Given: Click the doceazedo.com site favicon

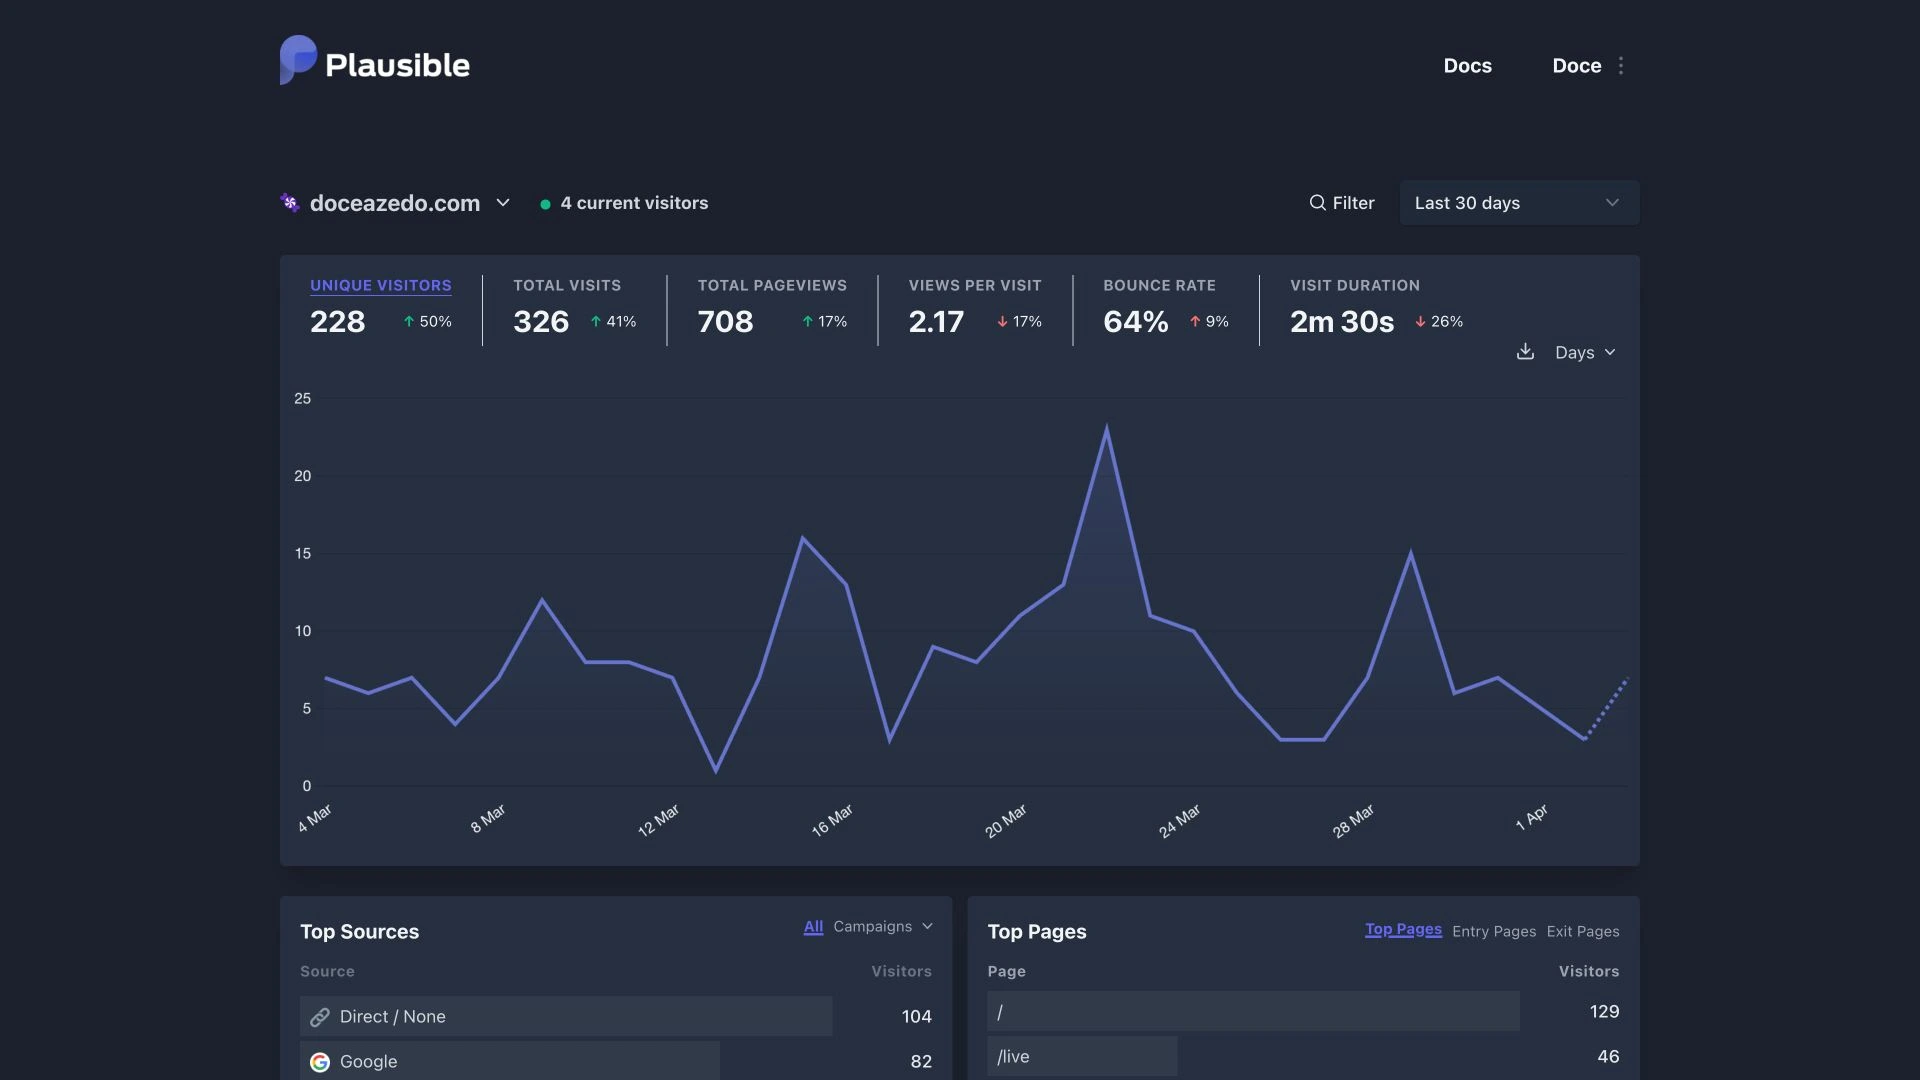Looking at the screenshot, I should click(x=290, y=203).
